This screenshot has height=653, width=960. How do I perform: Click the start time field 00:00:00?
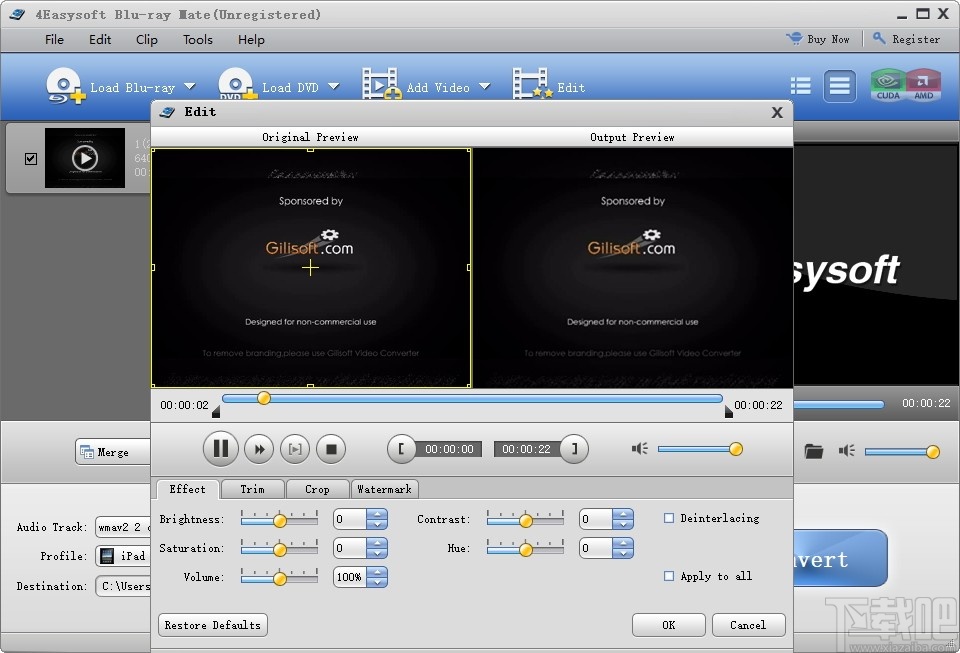point(449,449)
